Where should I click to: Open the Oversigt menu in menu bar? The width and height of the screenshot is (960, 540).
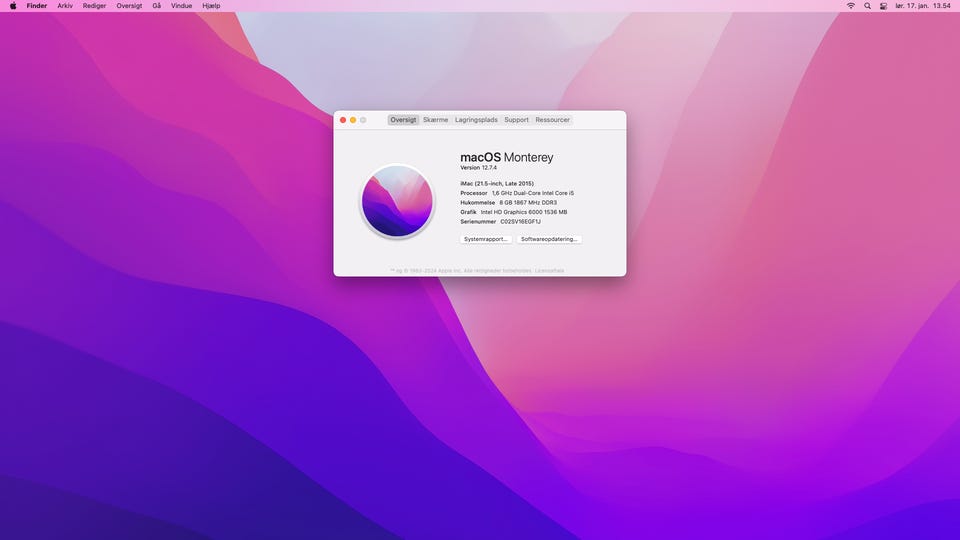coord(129,6)
